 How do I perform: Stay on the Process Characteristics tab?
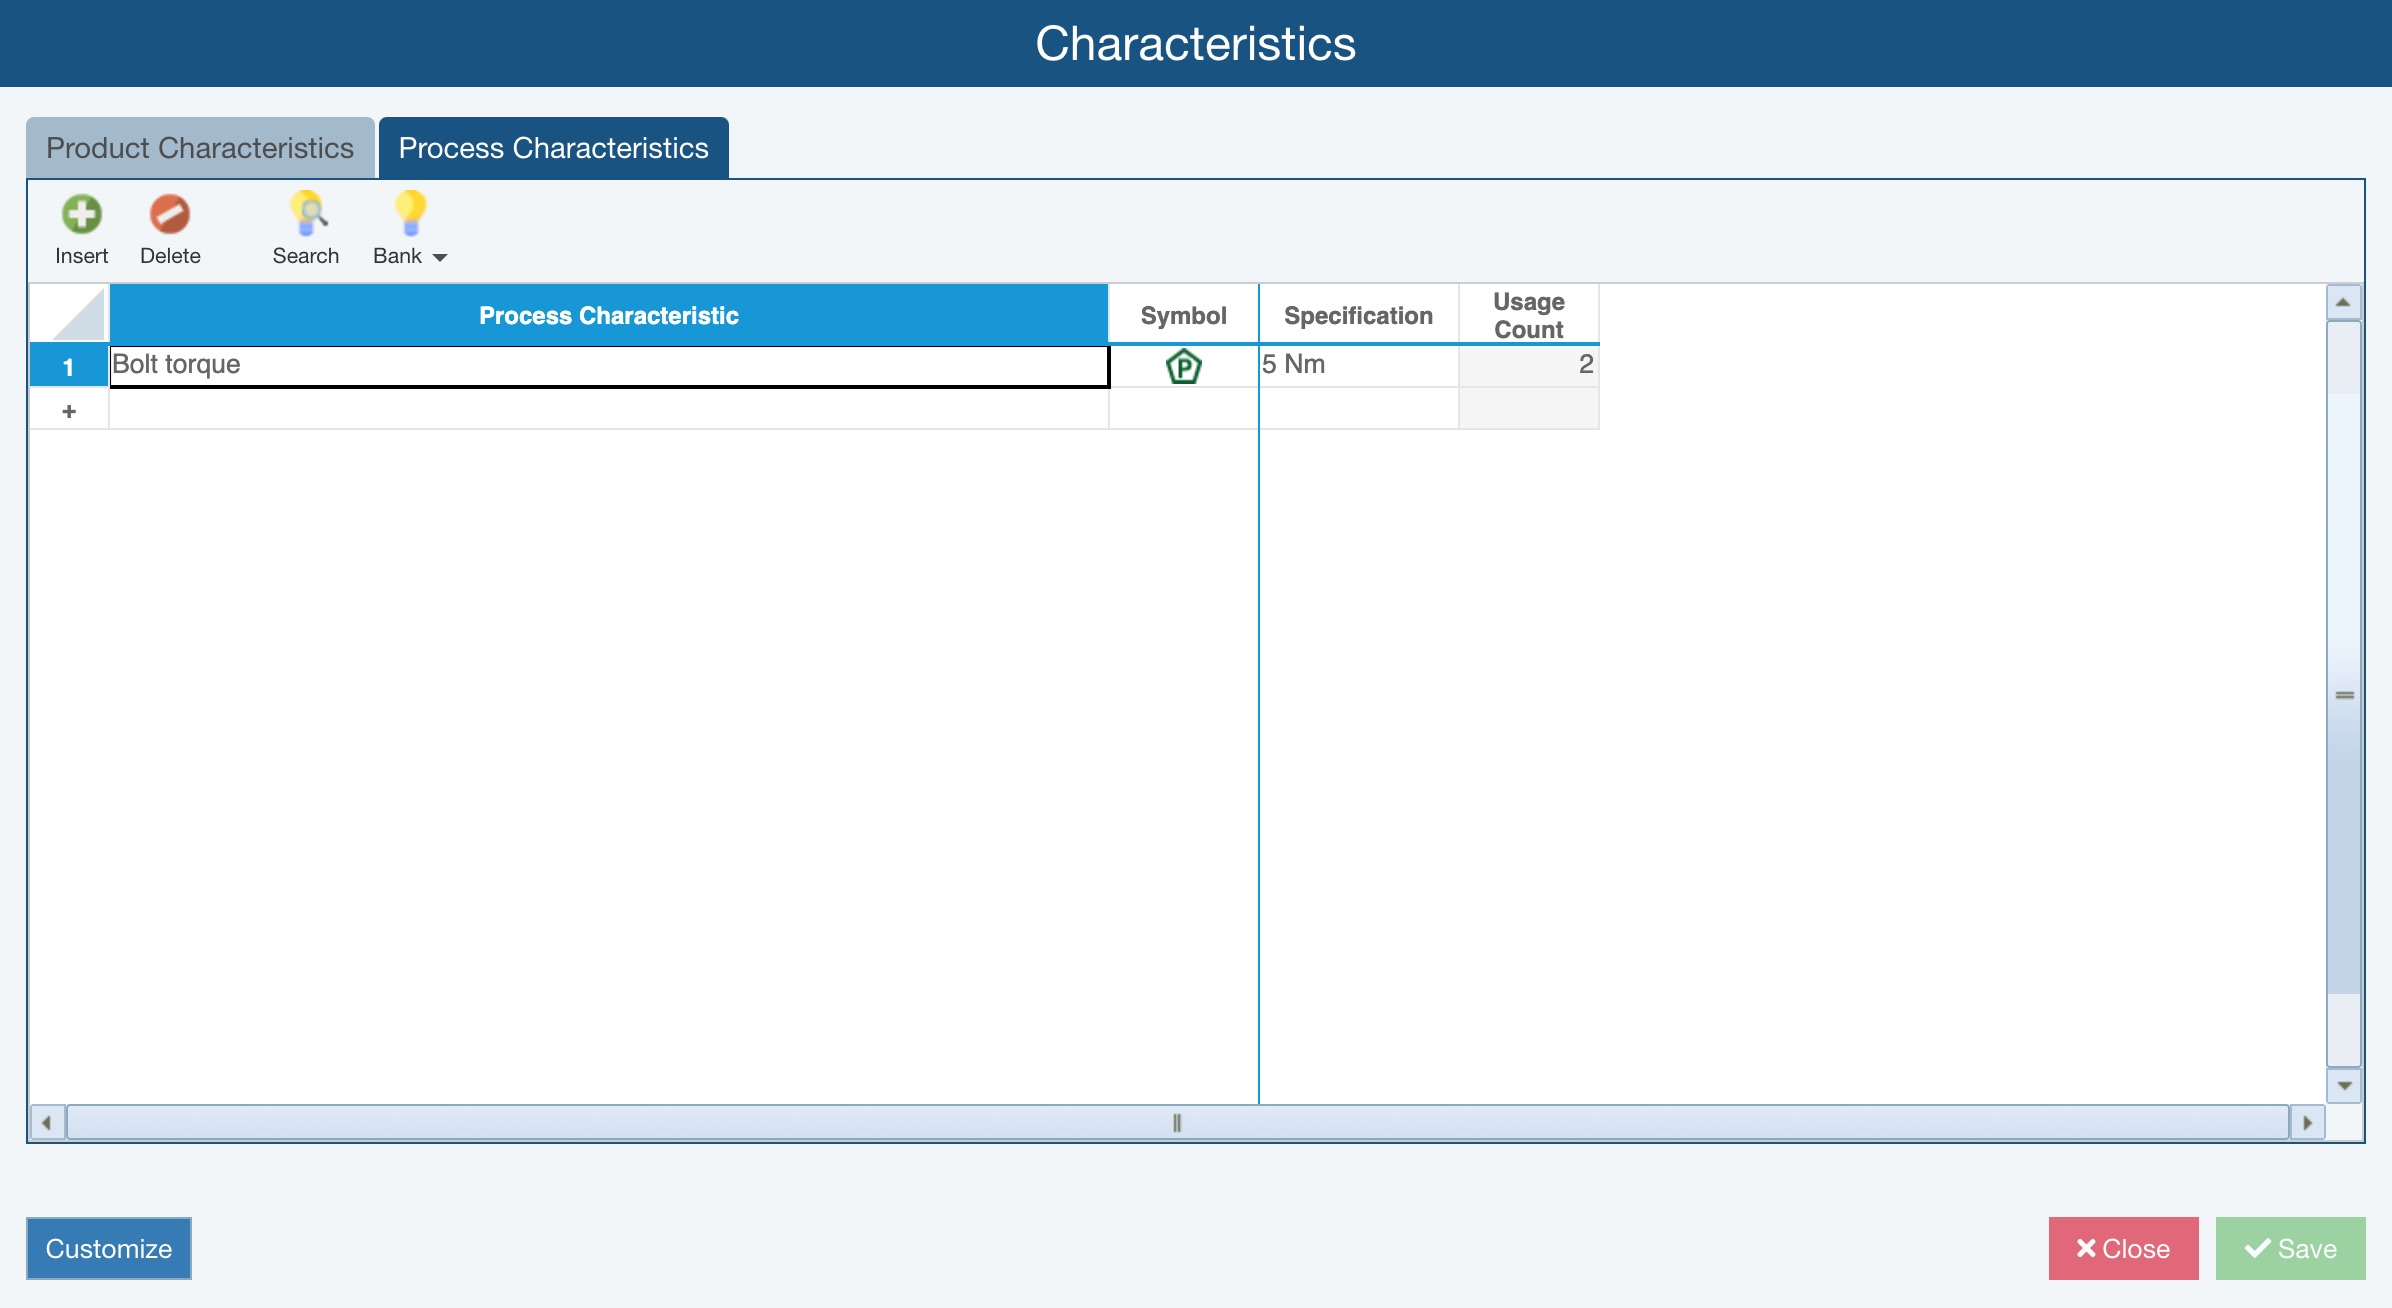tap(553, 147)
